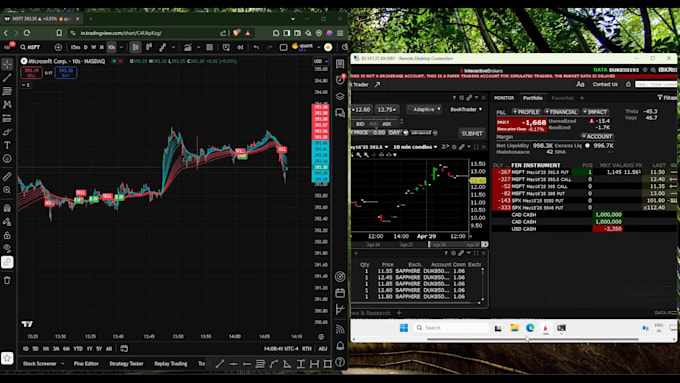
Task: Open the symbol search showing MSFT
Action: (30, 47)
